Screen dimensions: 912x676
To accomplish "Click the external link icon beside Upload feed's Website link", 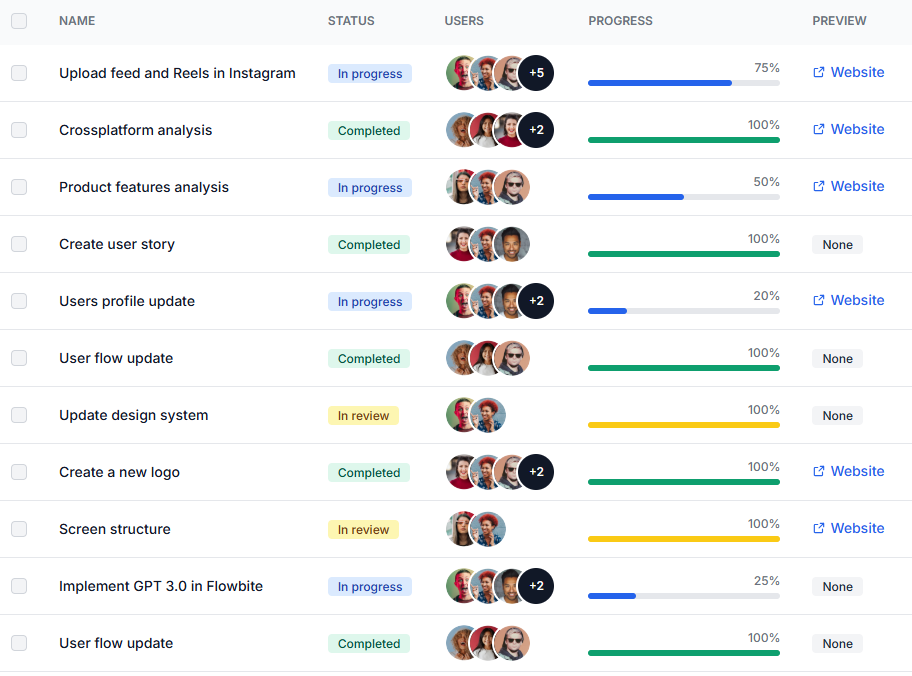I will 819,72.
